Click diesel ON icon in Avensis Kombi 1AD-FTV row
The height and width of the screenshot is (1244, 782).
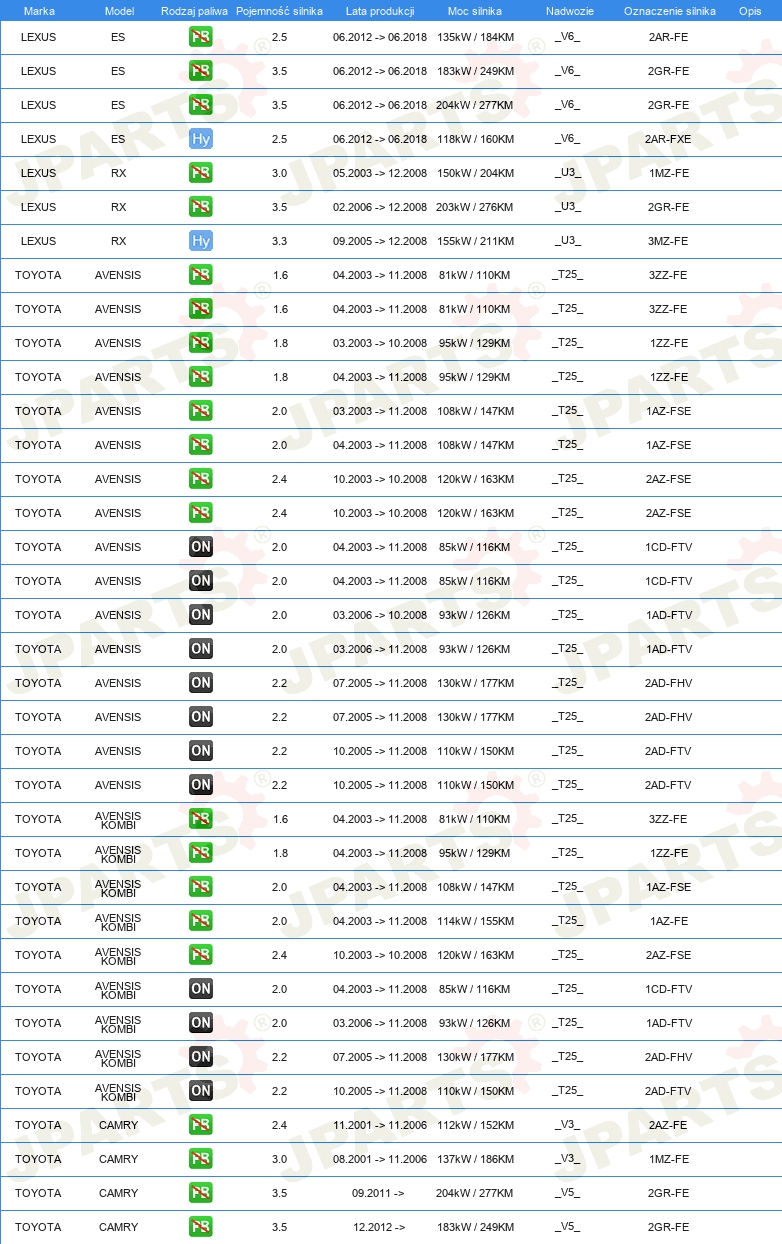pos(201,1023)
